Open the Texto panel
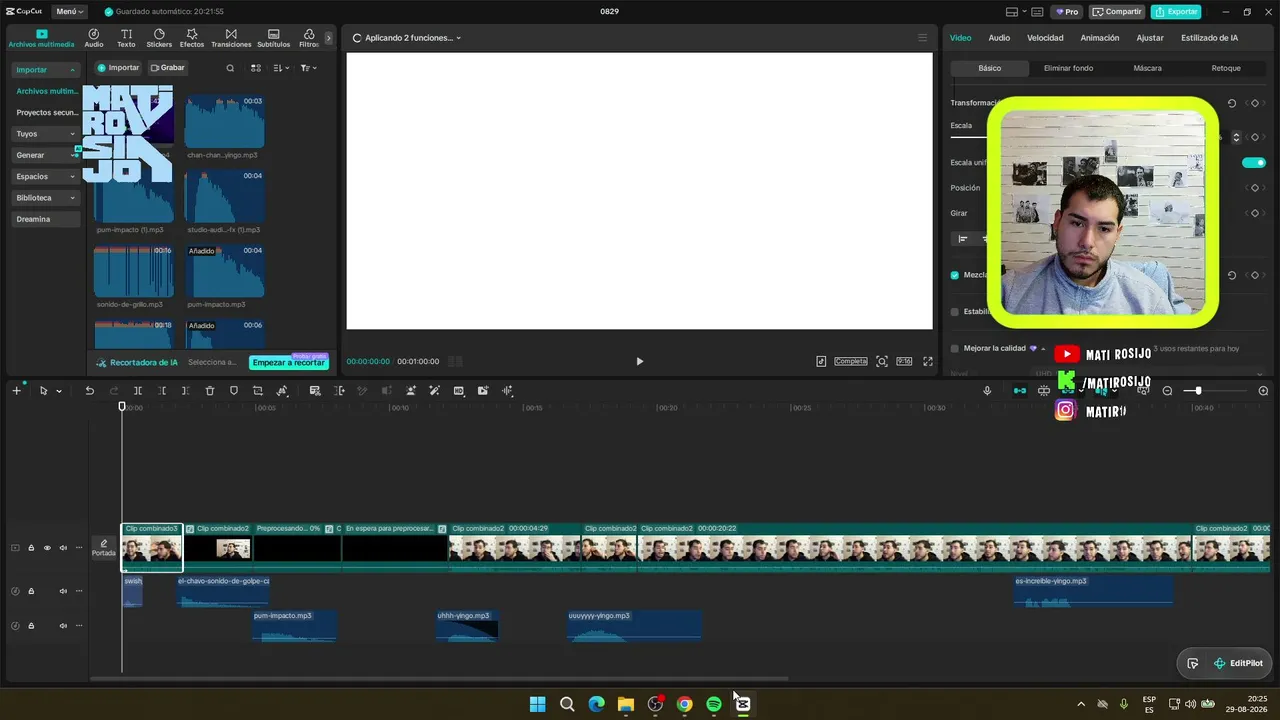The height and width of the screenshot is (720, 1280). 126,38
